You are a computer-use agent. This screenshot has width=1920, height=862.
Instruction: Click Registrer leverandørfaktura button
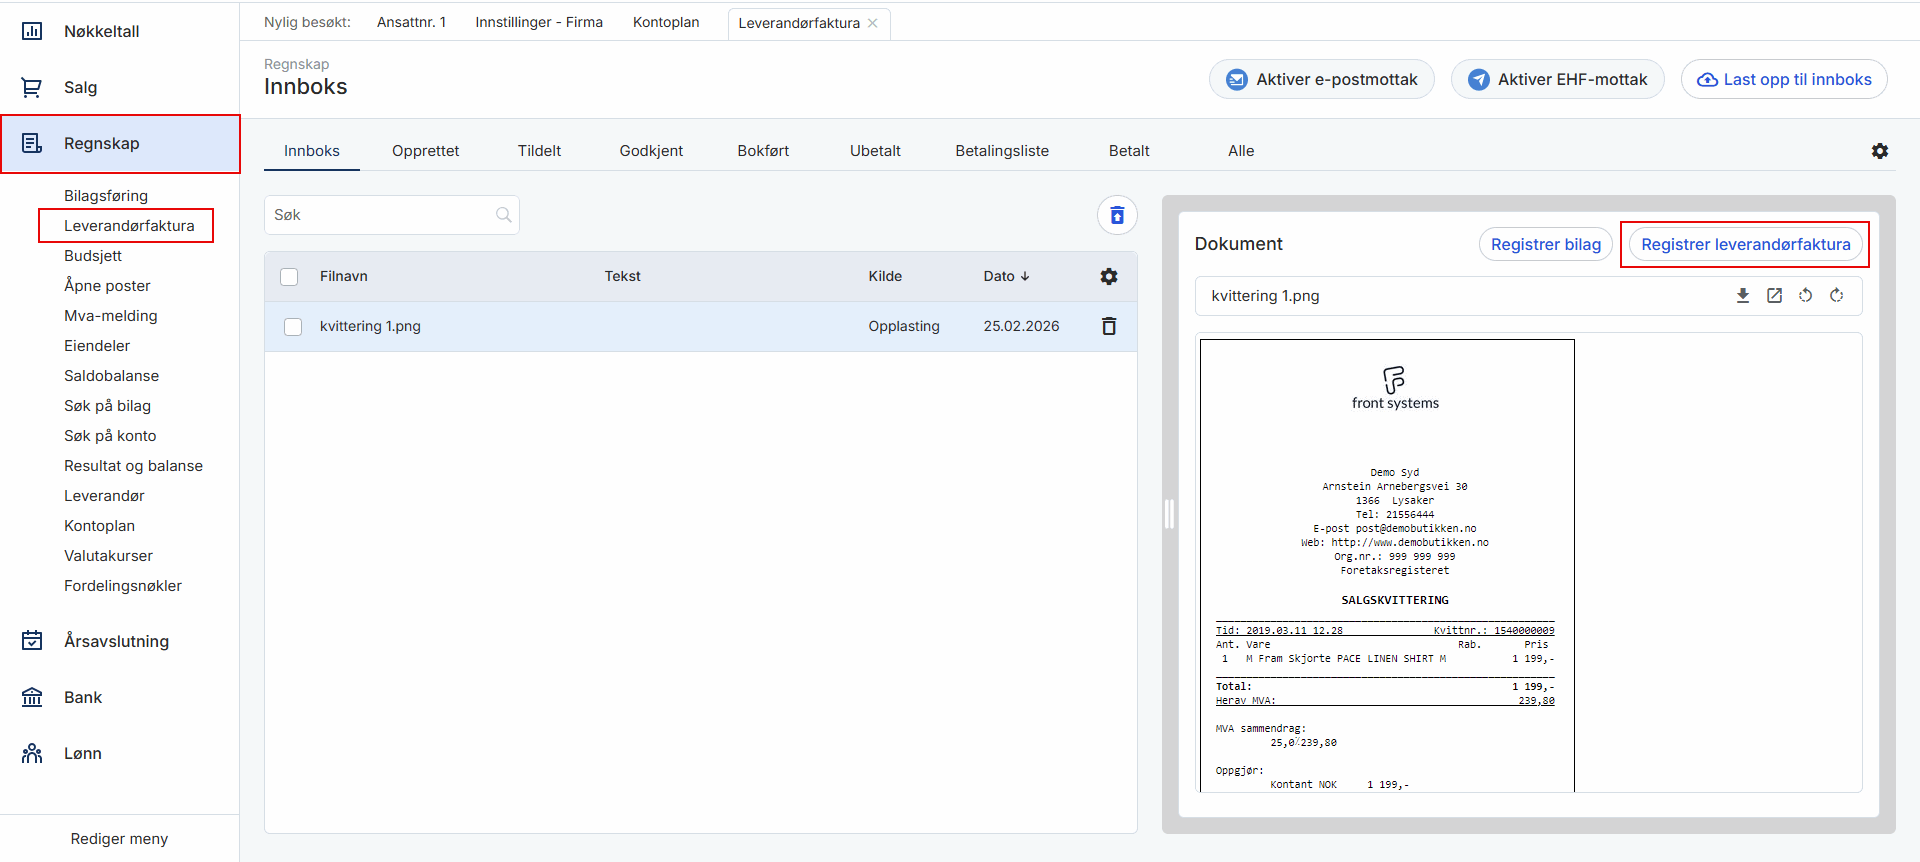point(1745,244)
